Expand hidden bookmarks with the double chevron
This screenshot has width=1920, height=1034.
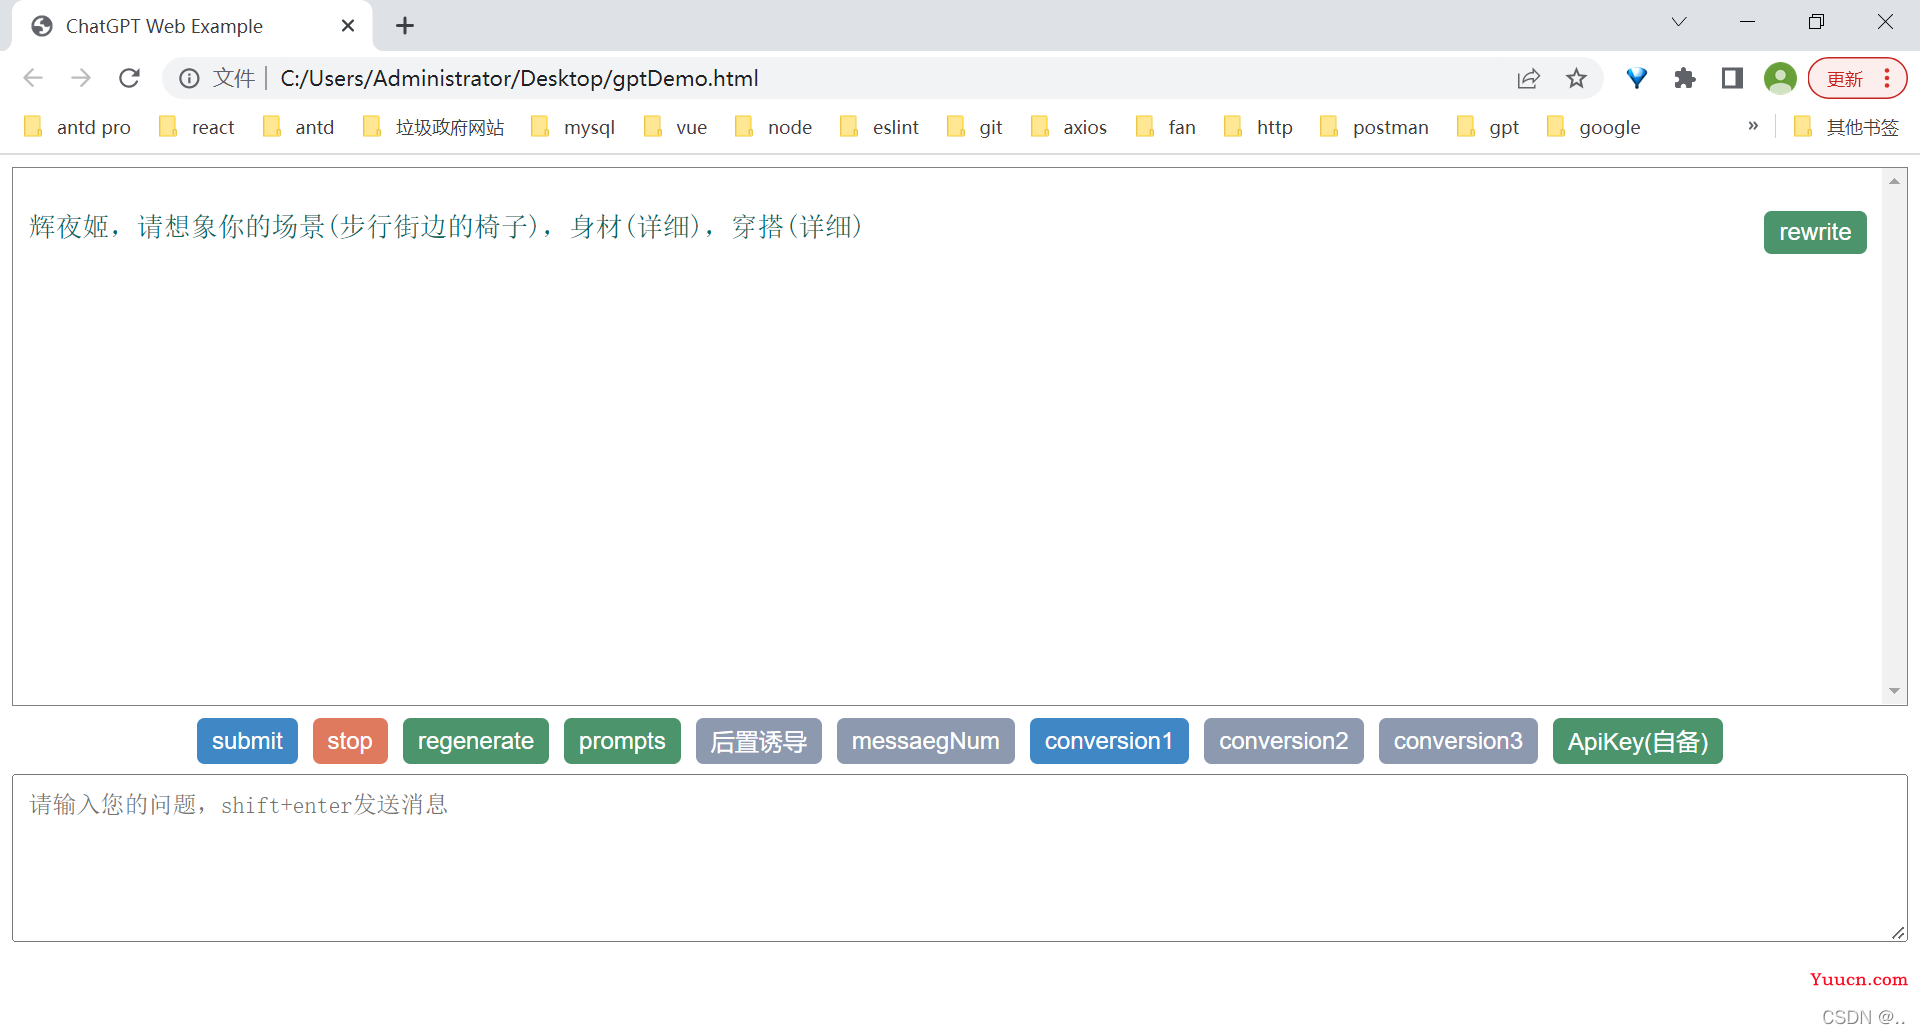1753,126
